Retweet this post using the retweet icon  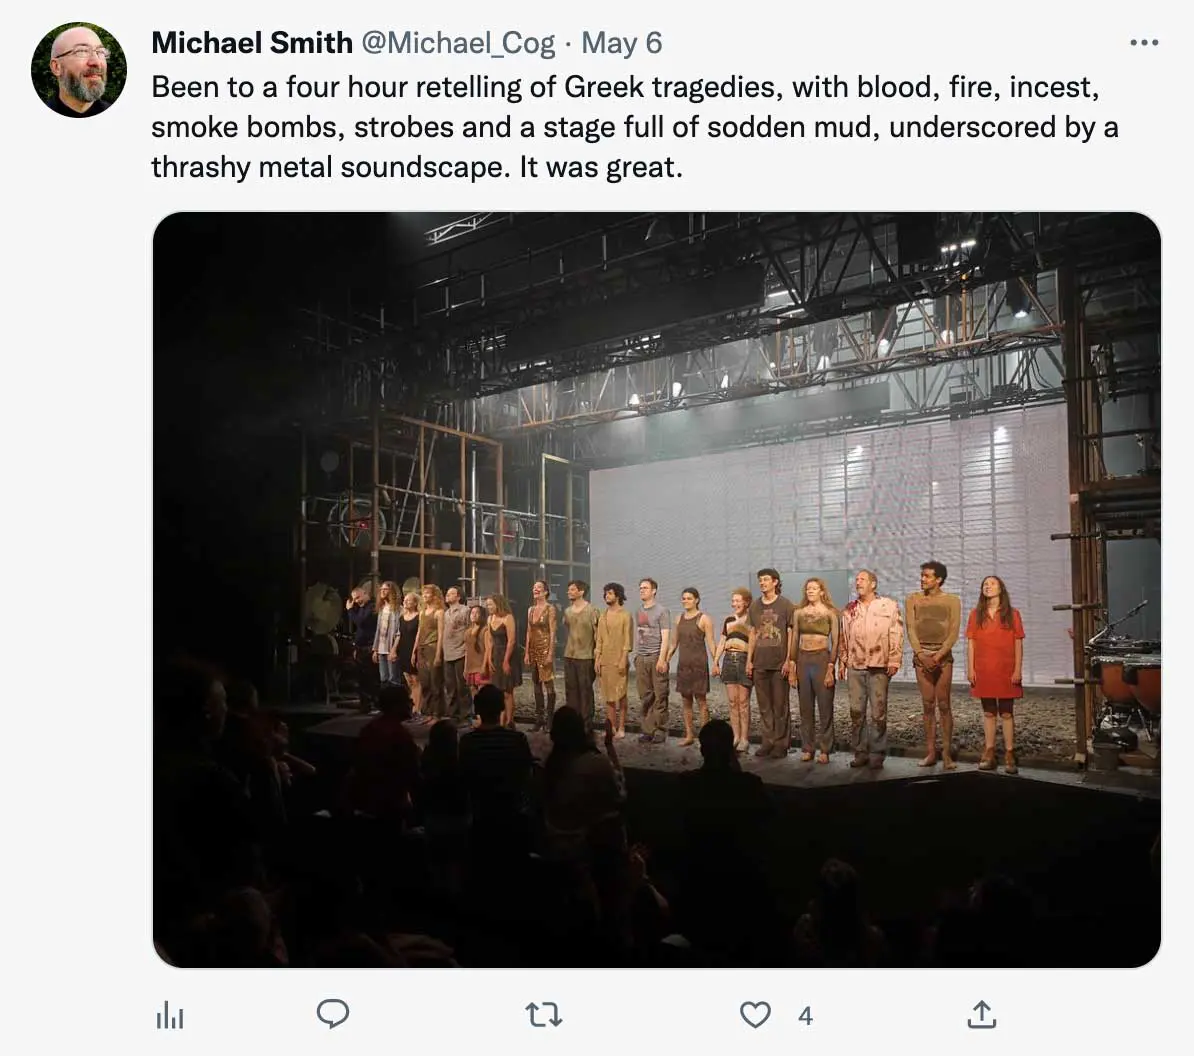[x=544, y=1015]
